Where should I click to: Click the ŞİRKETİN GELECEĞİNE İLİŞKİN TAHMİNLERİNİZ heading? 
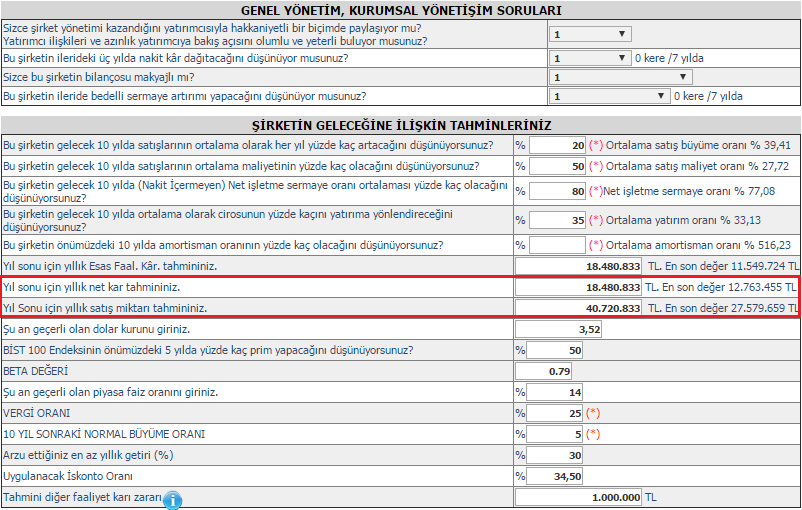(x=402, y=125)
